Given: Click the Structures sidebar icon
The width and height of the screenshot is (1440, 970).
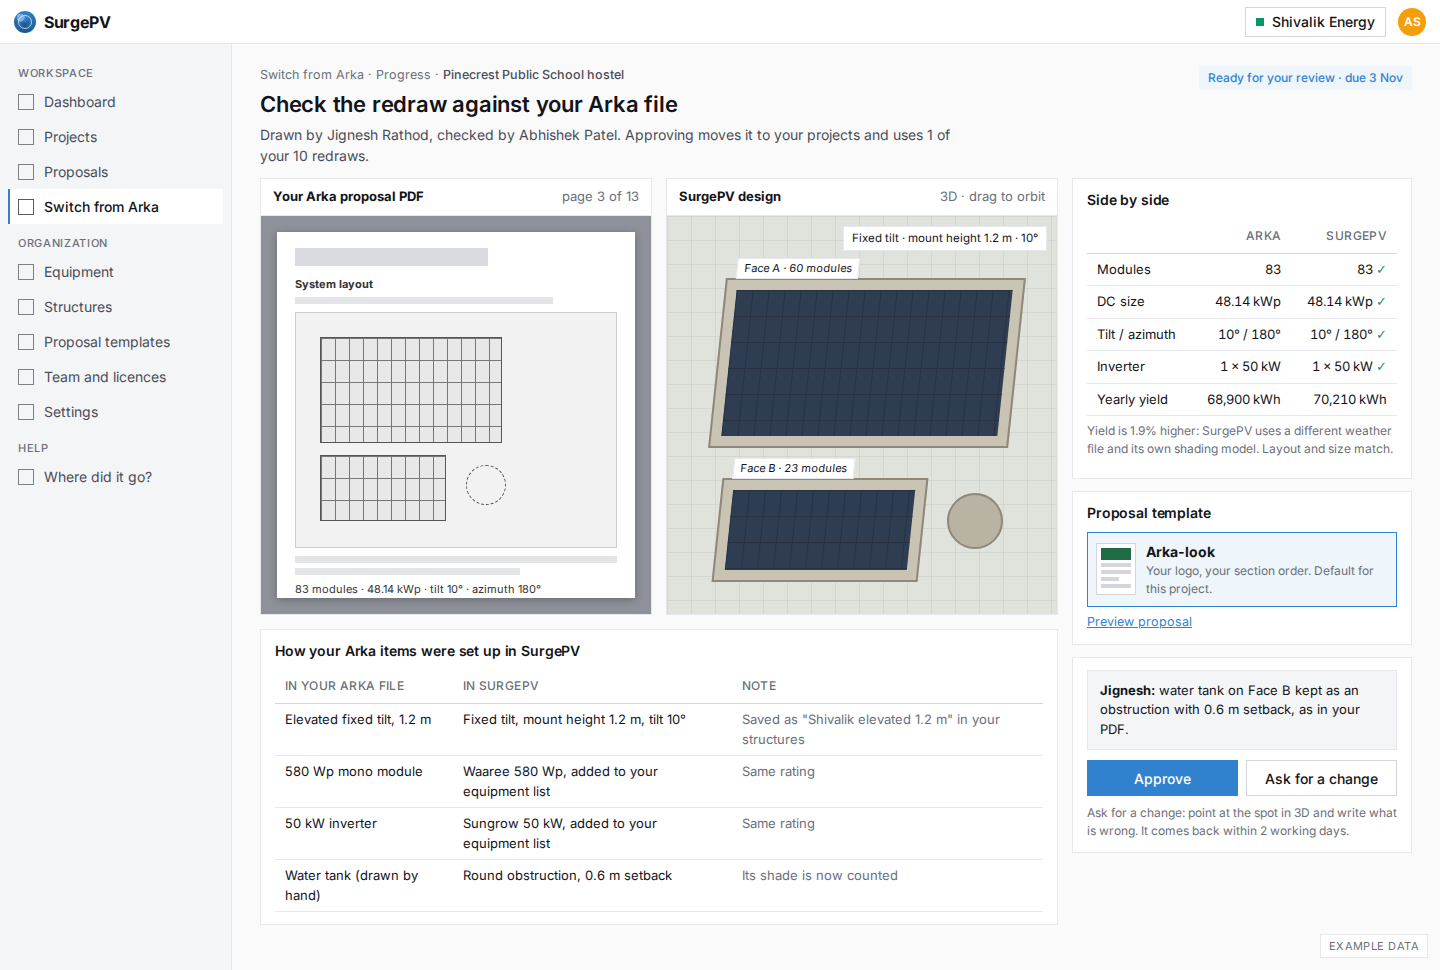Looking at the screenshot, I should pos(26,307).
